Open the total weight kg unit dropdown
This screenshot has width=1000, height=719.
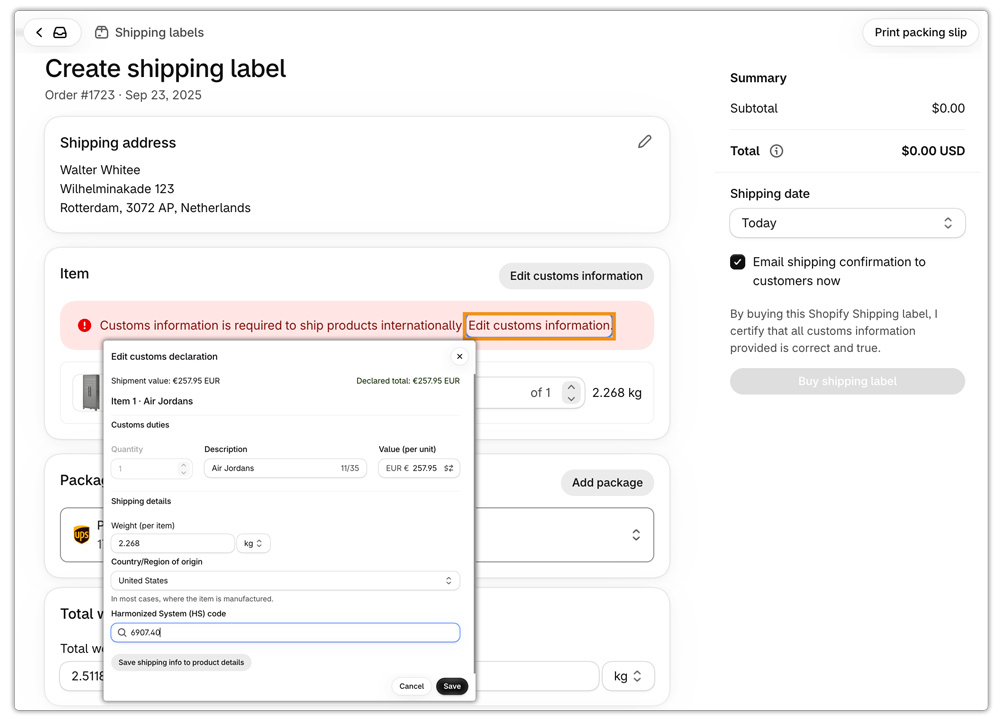[628, 676]
